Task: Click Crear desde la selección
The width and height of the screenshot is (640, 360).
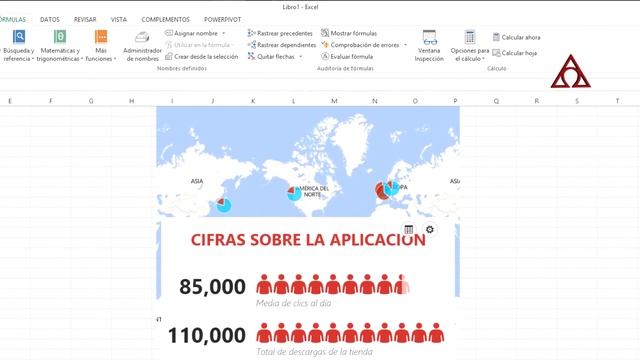Action: (202, 57)
